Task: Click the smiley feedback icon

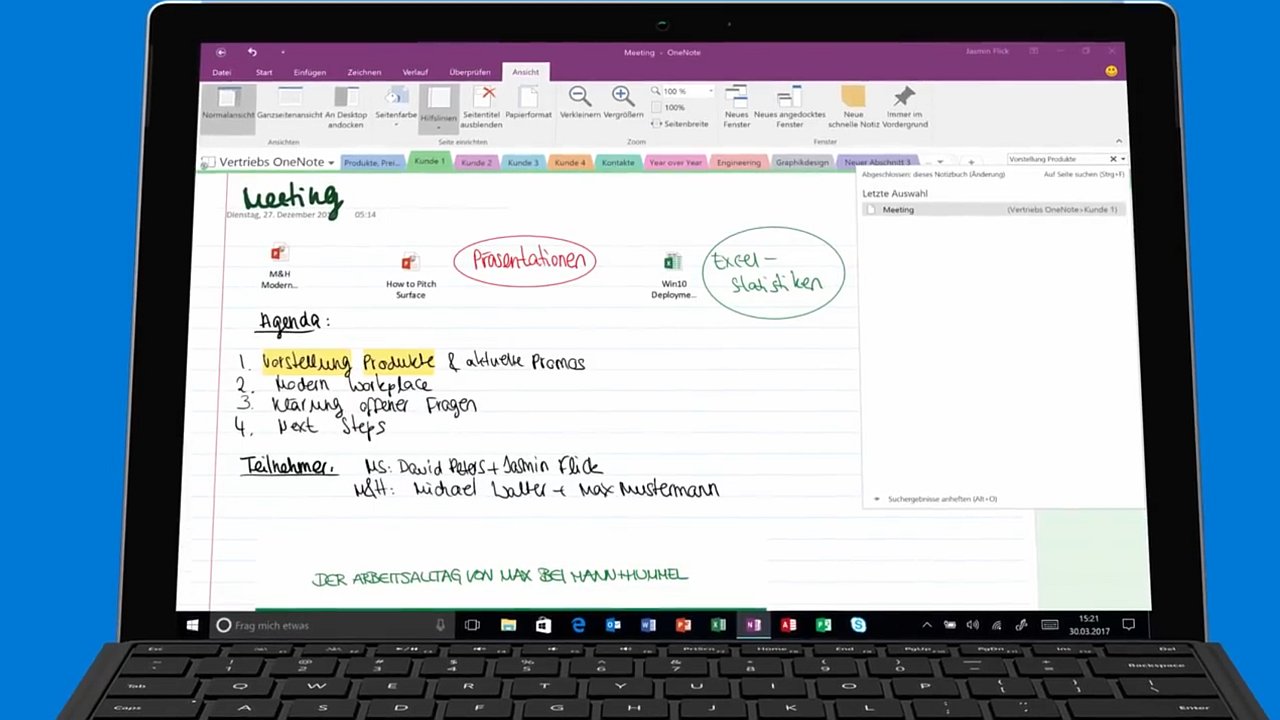Action: (x=1111, y=71)
